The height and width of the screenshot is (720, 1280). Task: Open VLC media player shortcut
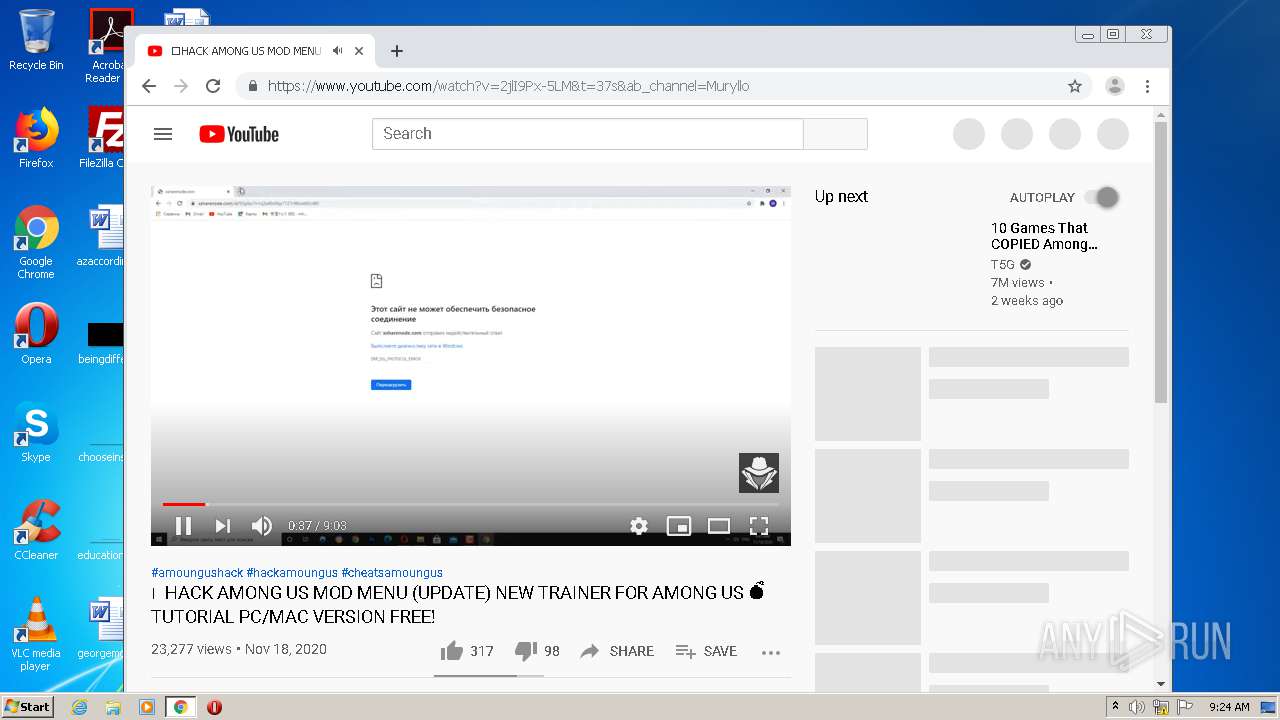point(36,634)
